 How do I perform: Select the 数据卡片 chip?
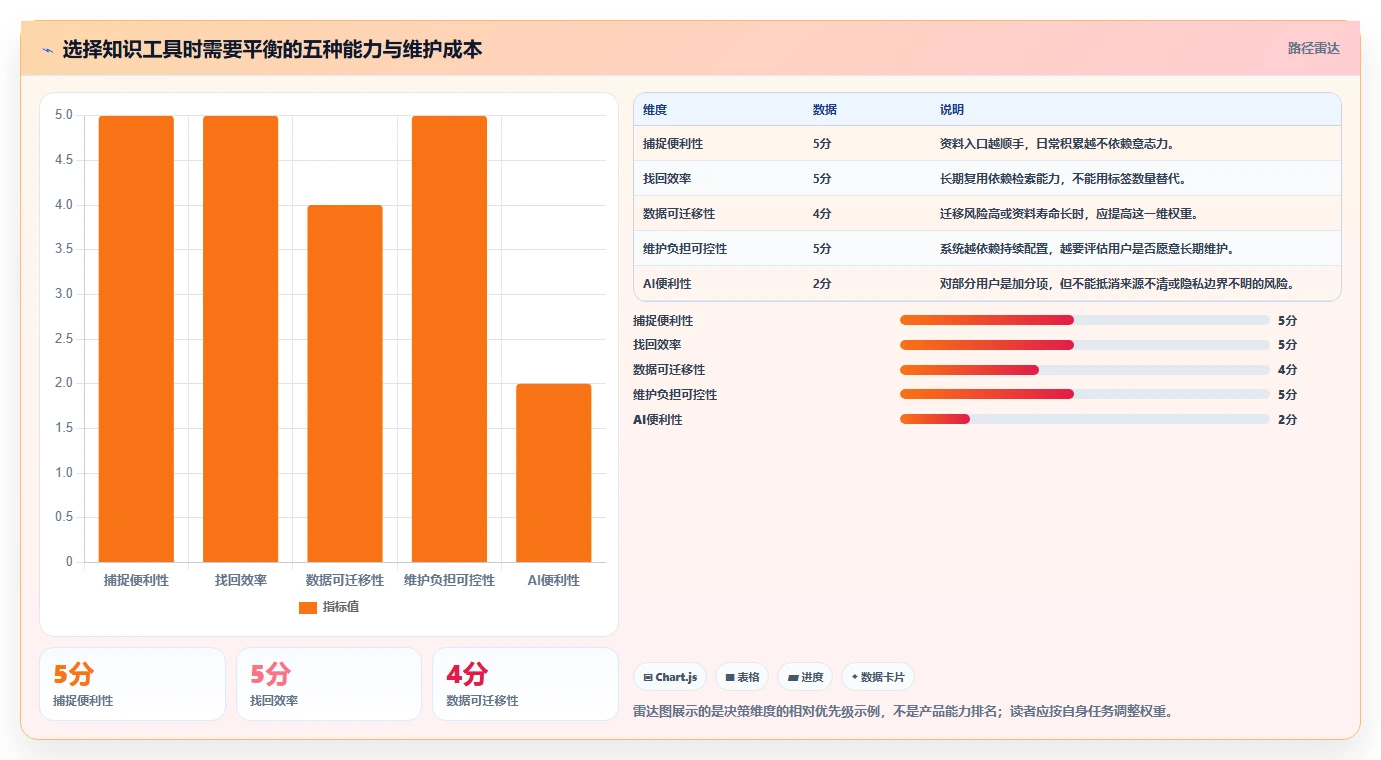878,677
